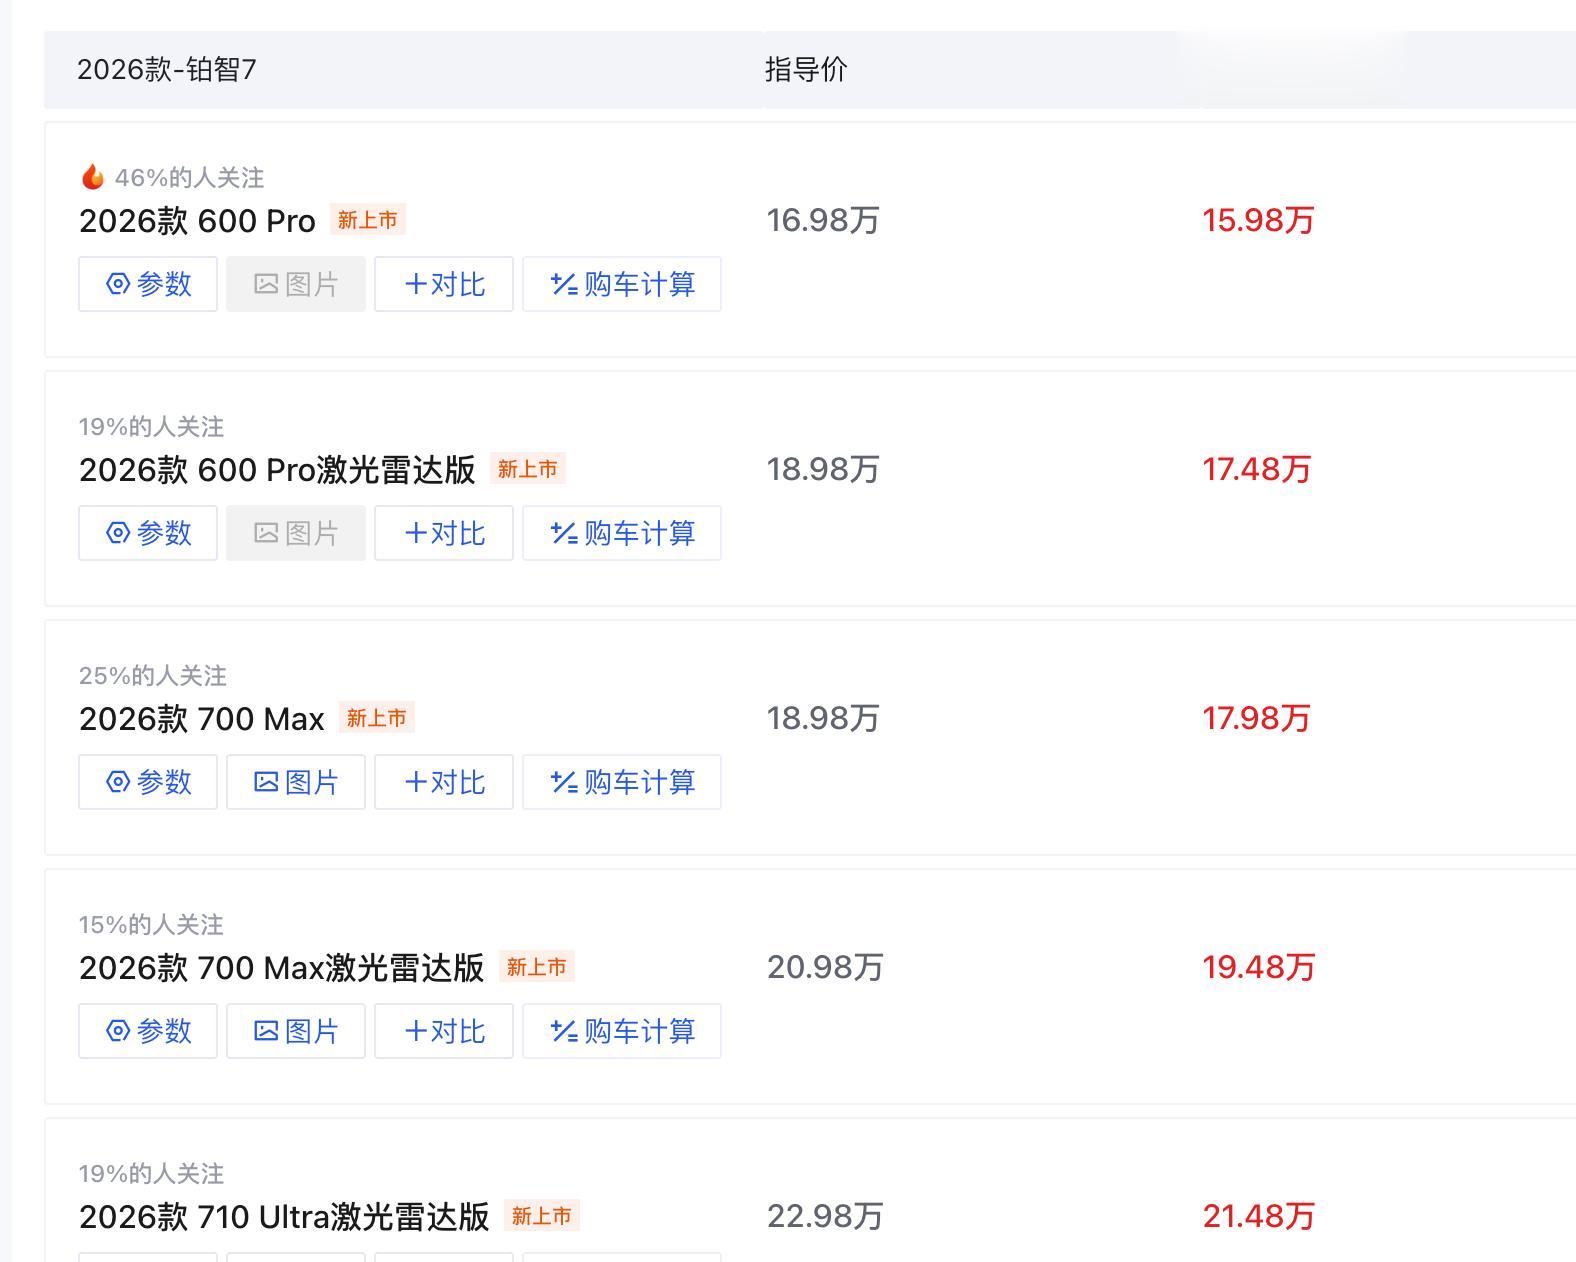Open the 2026款 700 Max激光雷达版 title
Viewport: 1576px width, 1262px height.
(x=281, y=968)
